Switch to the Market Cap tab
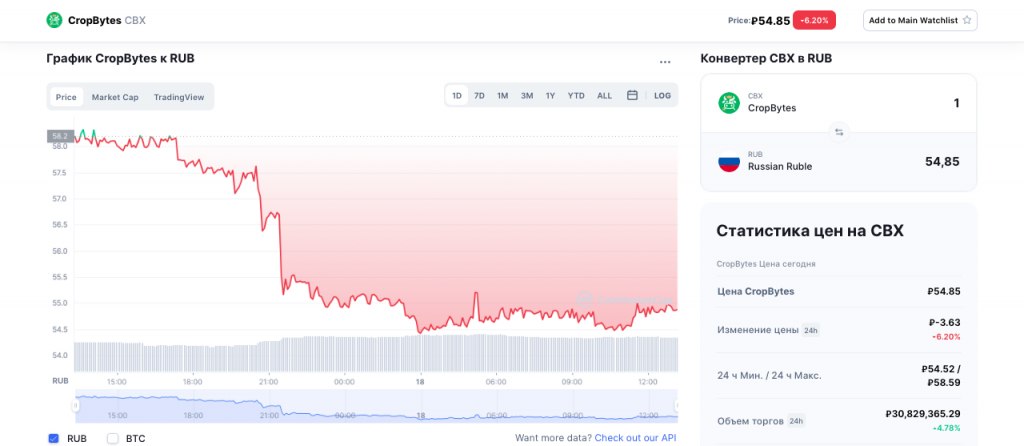 [115, 97]
